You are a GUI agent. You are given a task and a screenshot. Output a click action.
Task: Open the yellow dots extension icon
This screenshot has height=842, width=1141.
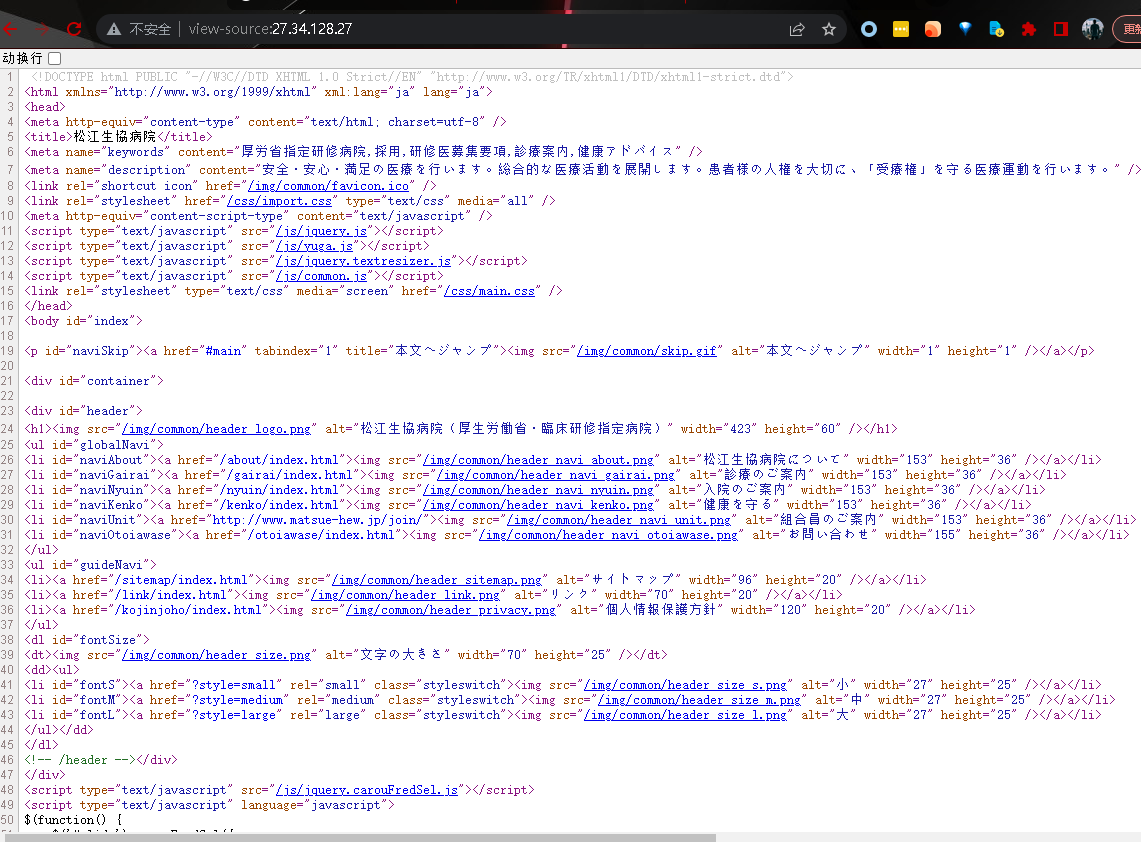coord(901,29)
